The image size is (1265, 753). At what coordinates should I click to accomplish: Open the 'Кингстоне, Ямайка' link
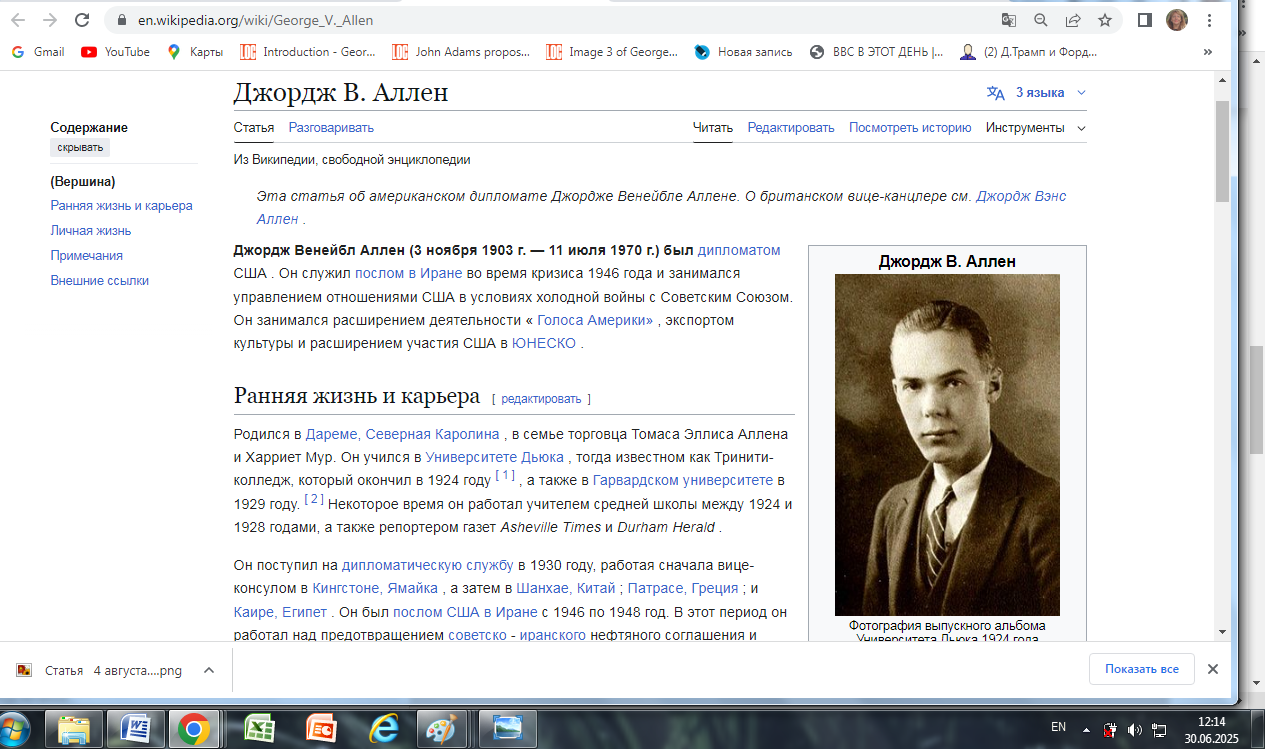[x=375, y=588]
